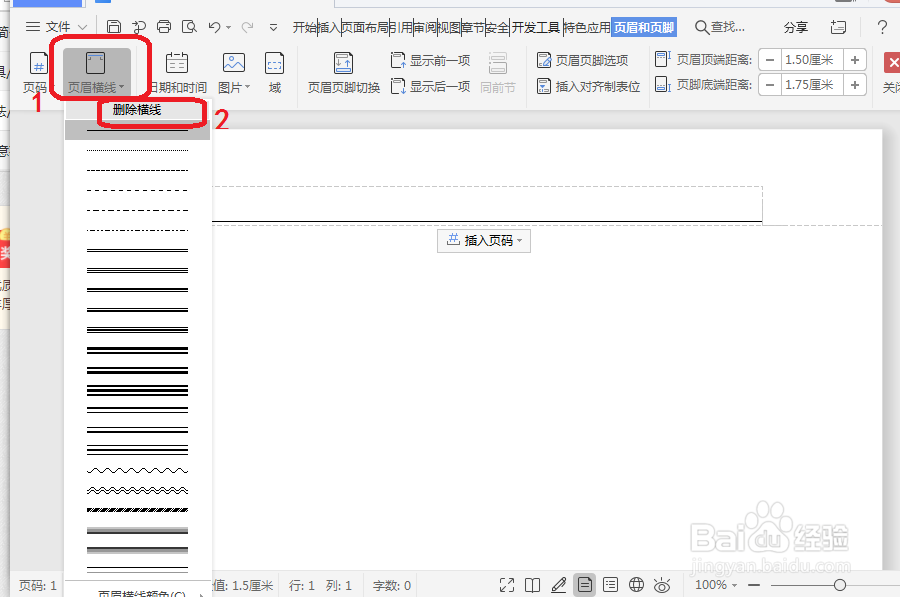Image resolution: width=900 pixels, height=597 pixels.
Task: Click the 页脚底端距离 1.75厘米 field
Action: pos(812,85)
